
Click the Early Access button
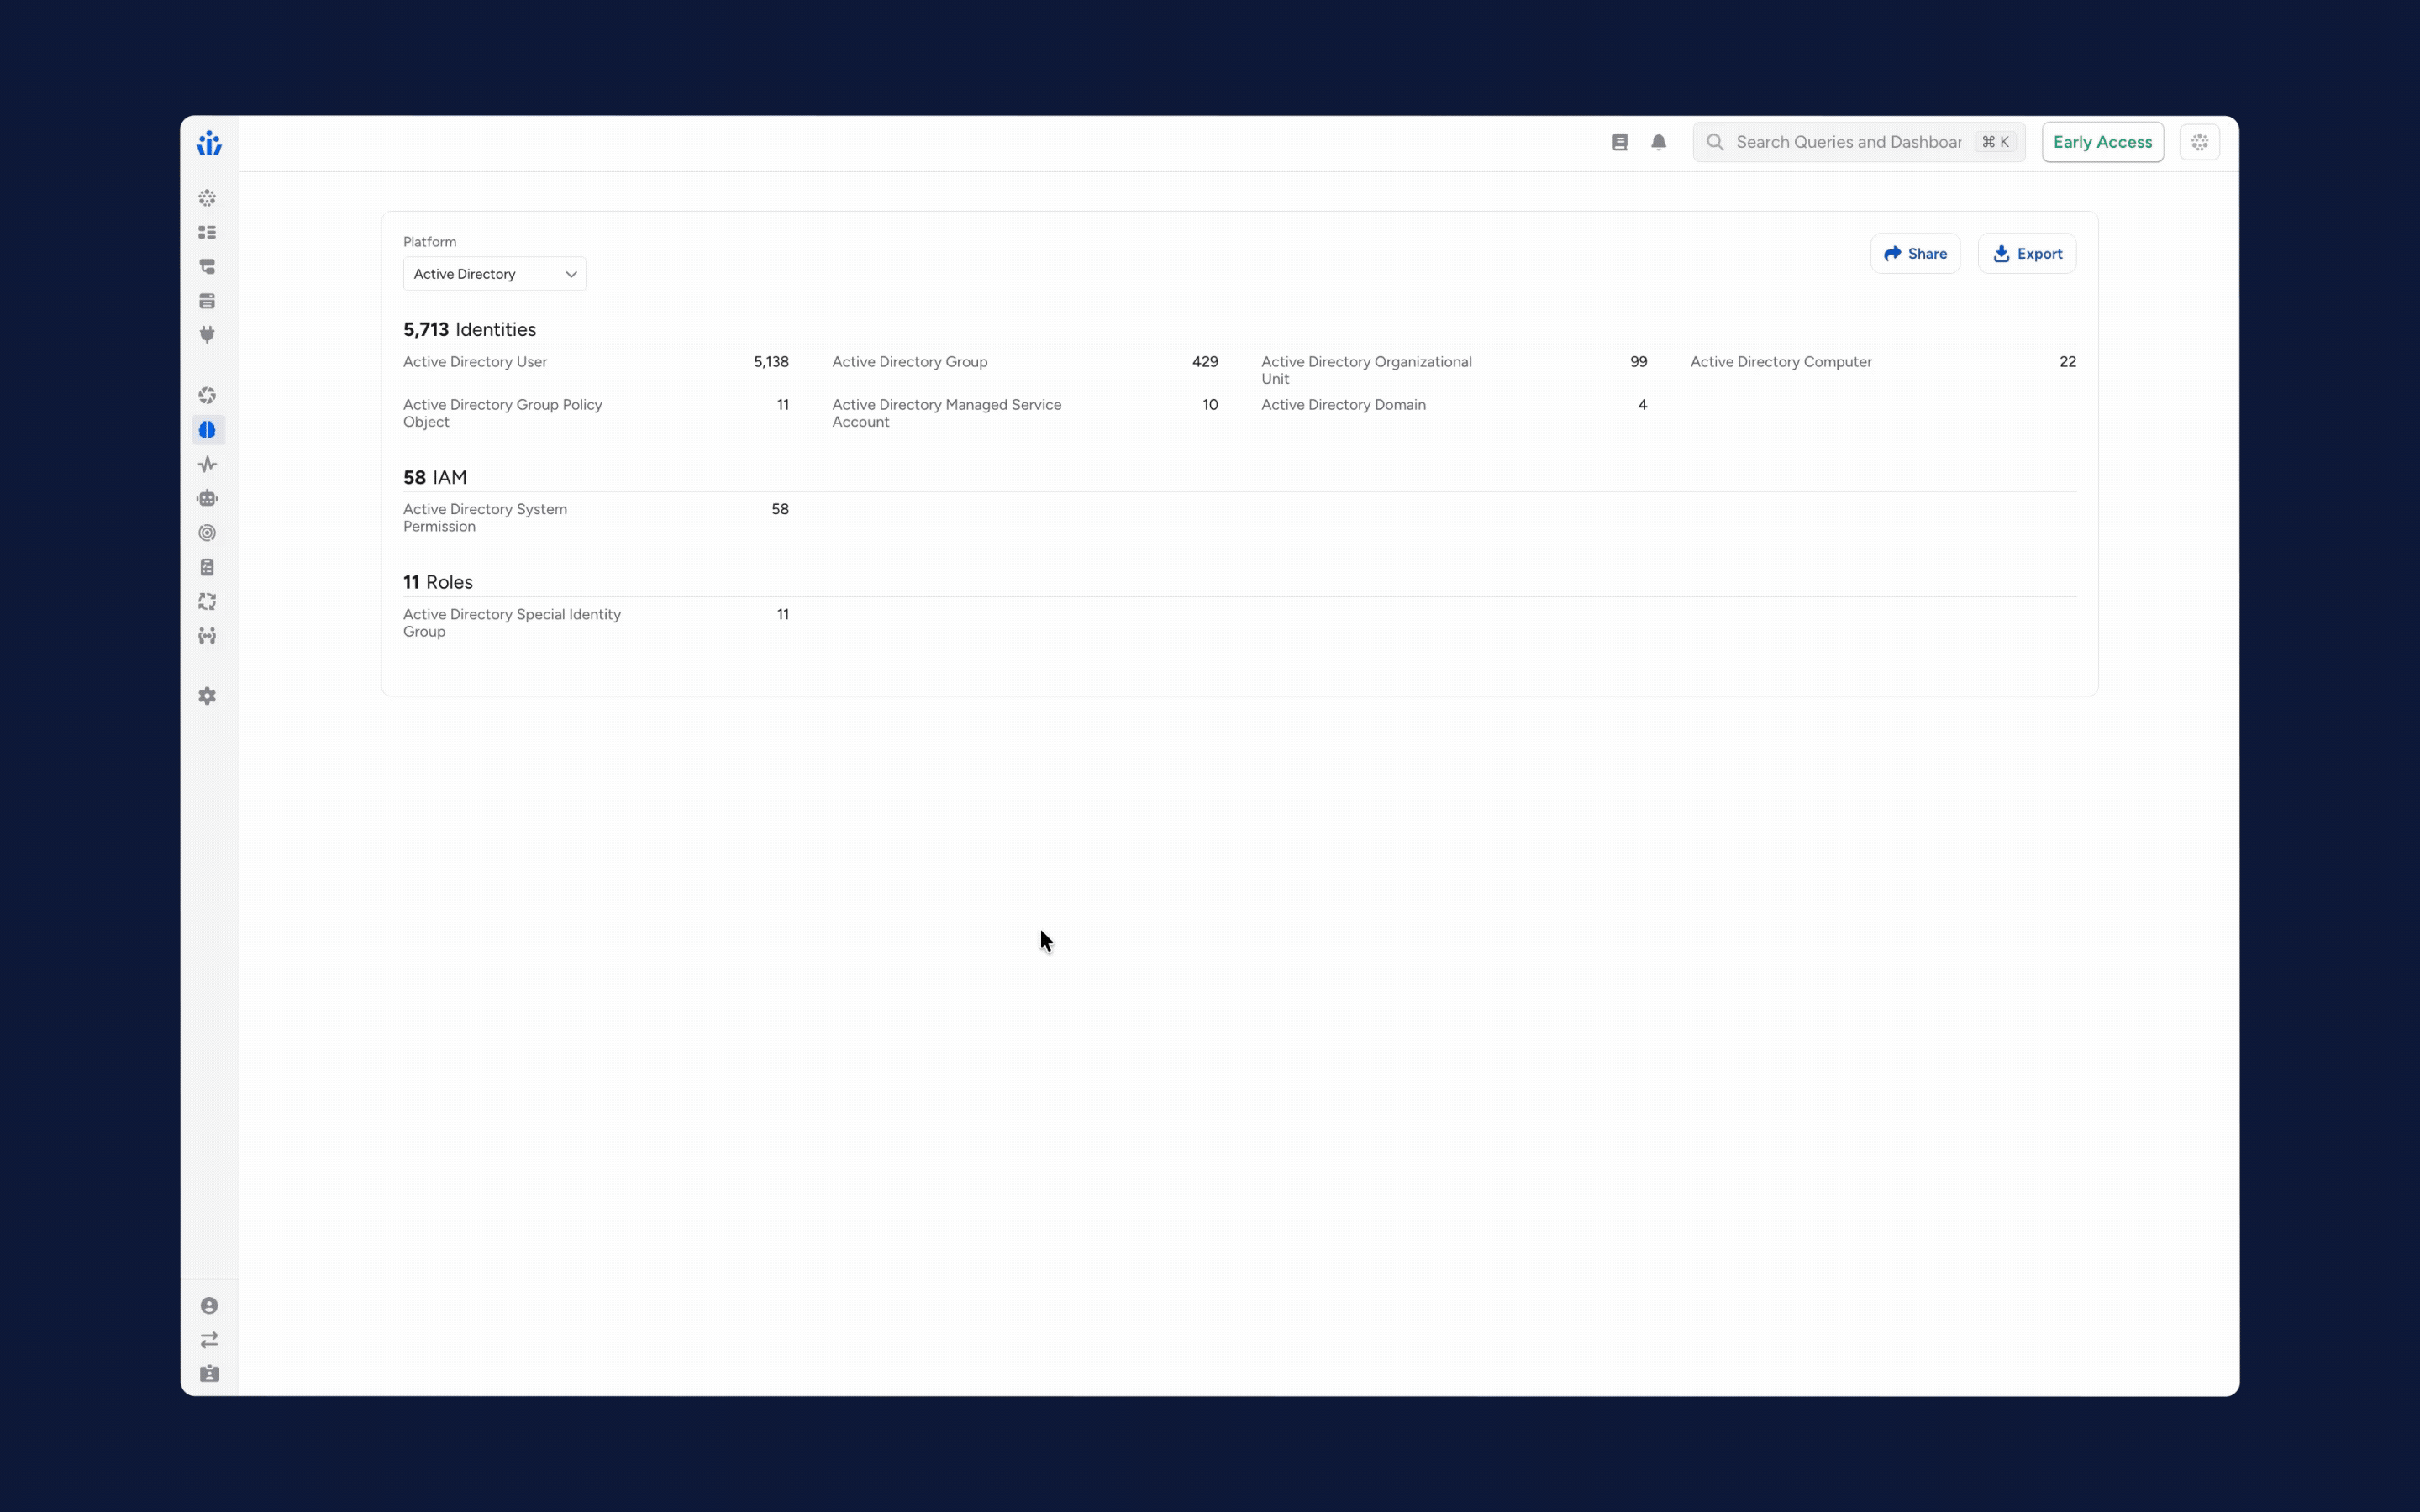(2102, 142)
